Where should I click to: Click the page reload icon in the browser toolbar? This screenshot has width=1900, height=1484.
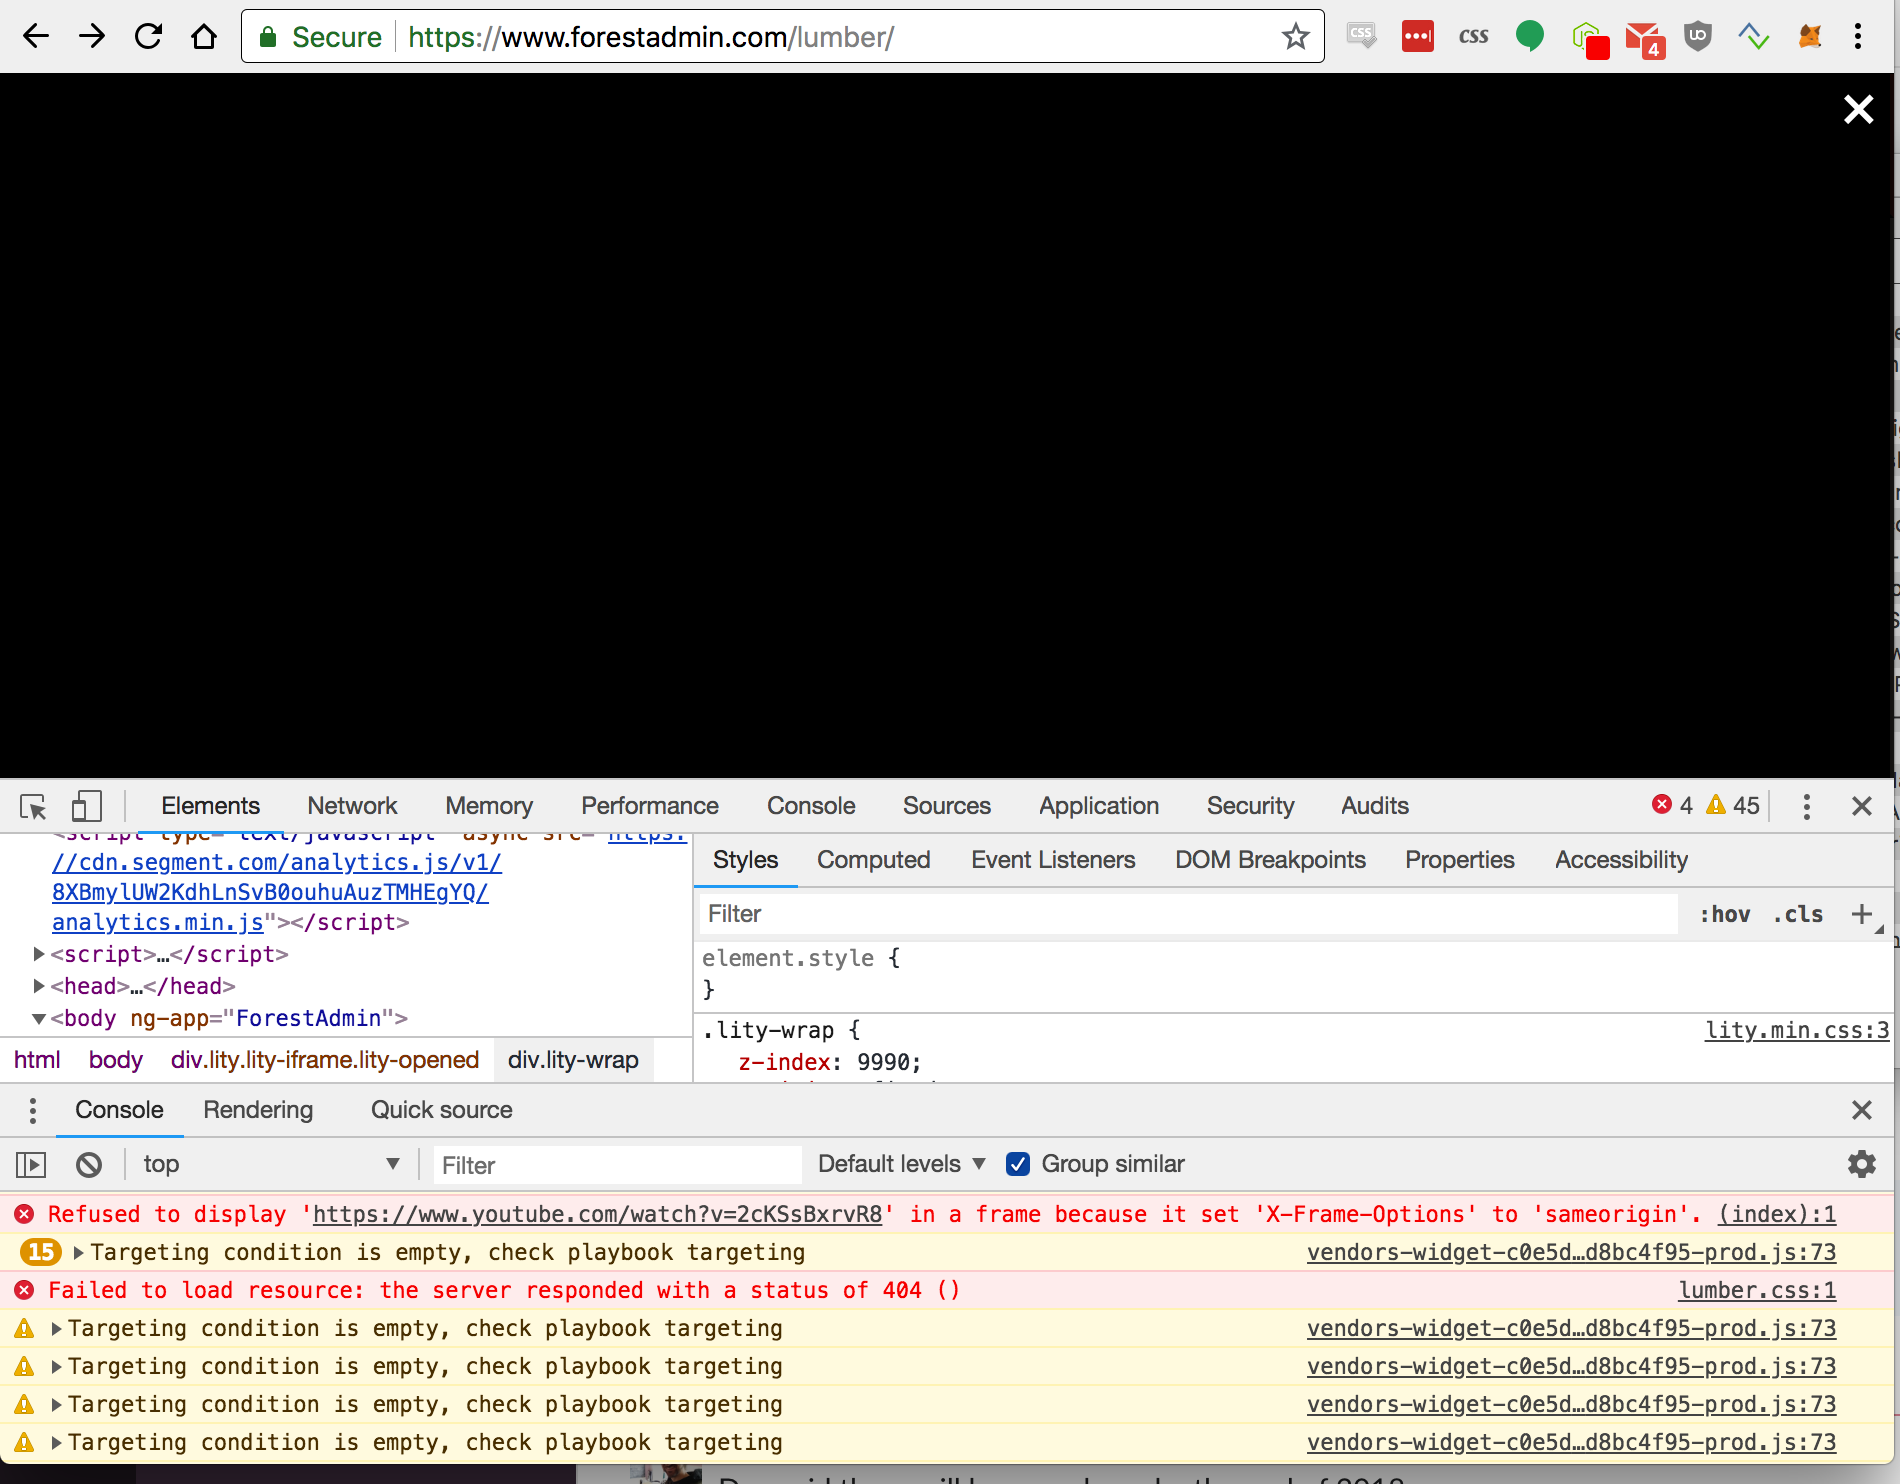[148, 36]
